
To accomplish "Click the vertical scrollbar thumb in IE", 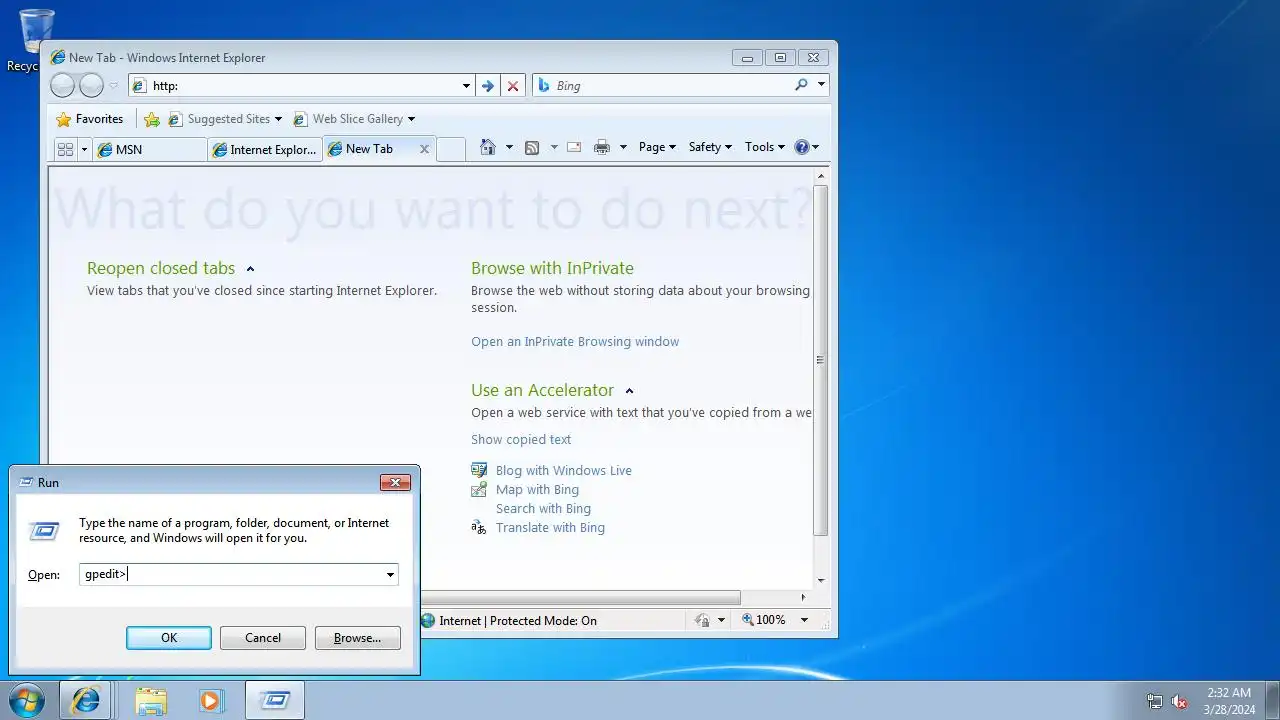I will point(821,360).
